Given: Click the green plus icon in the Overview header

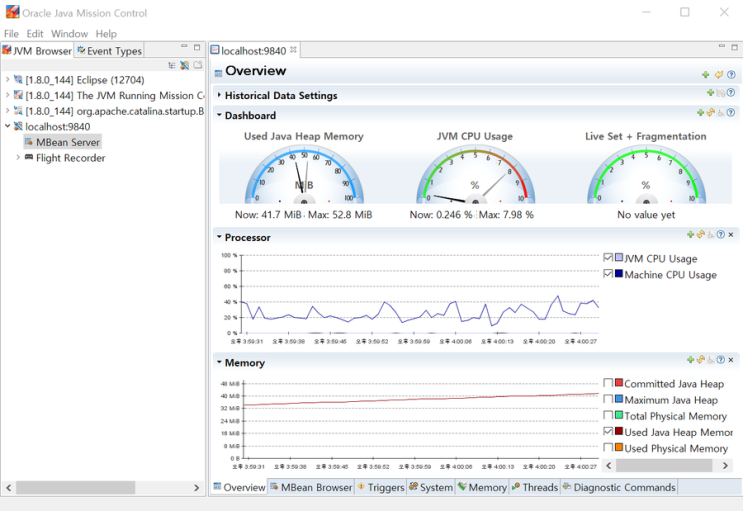Looking at the screenshot, I should click(706, 75).
